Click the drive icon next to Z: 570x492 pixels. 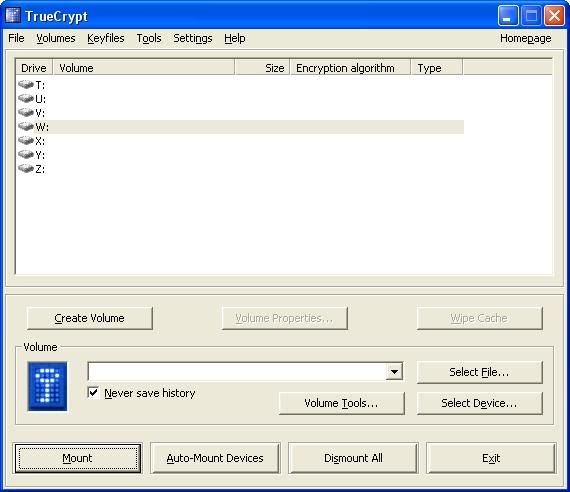coord(26,168)
